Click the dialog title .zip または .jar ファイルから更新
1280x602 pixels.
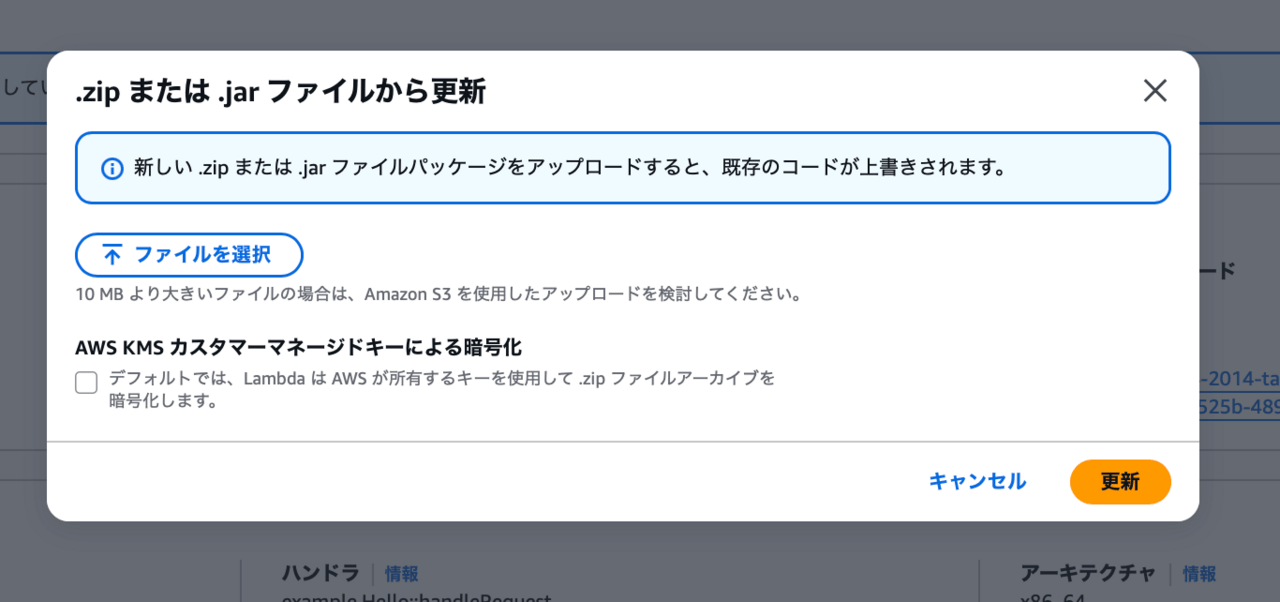point(281,92)
